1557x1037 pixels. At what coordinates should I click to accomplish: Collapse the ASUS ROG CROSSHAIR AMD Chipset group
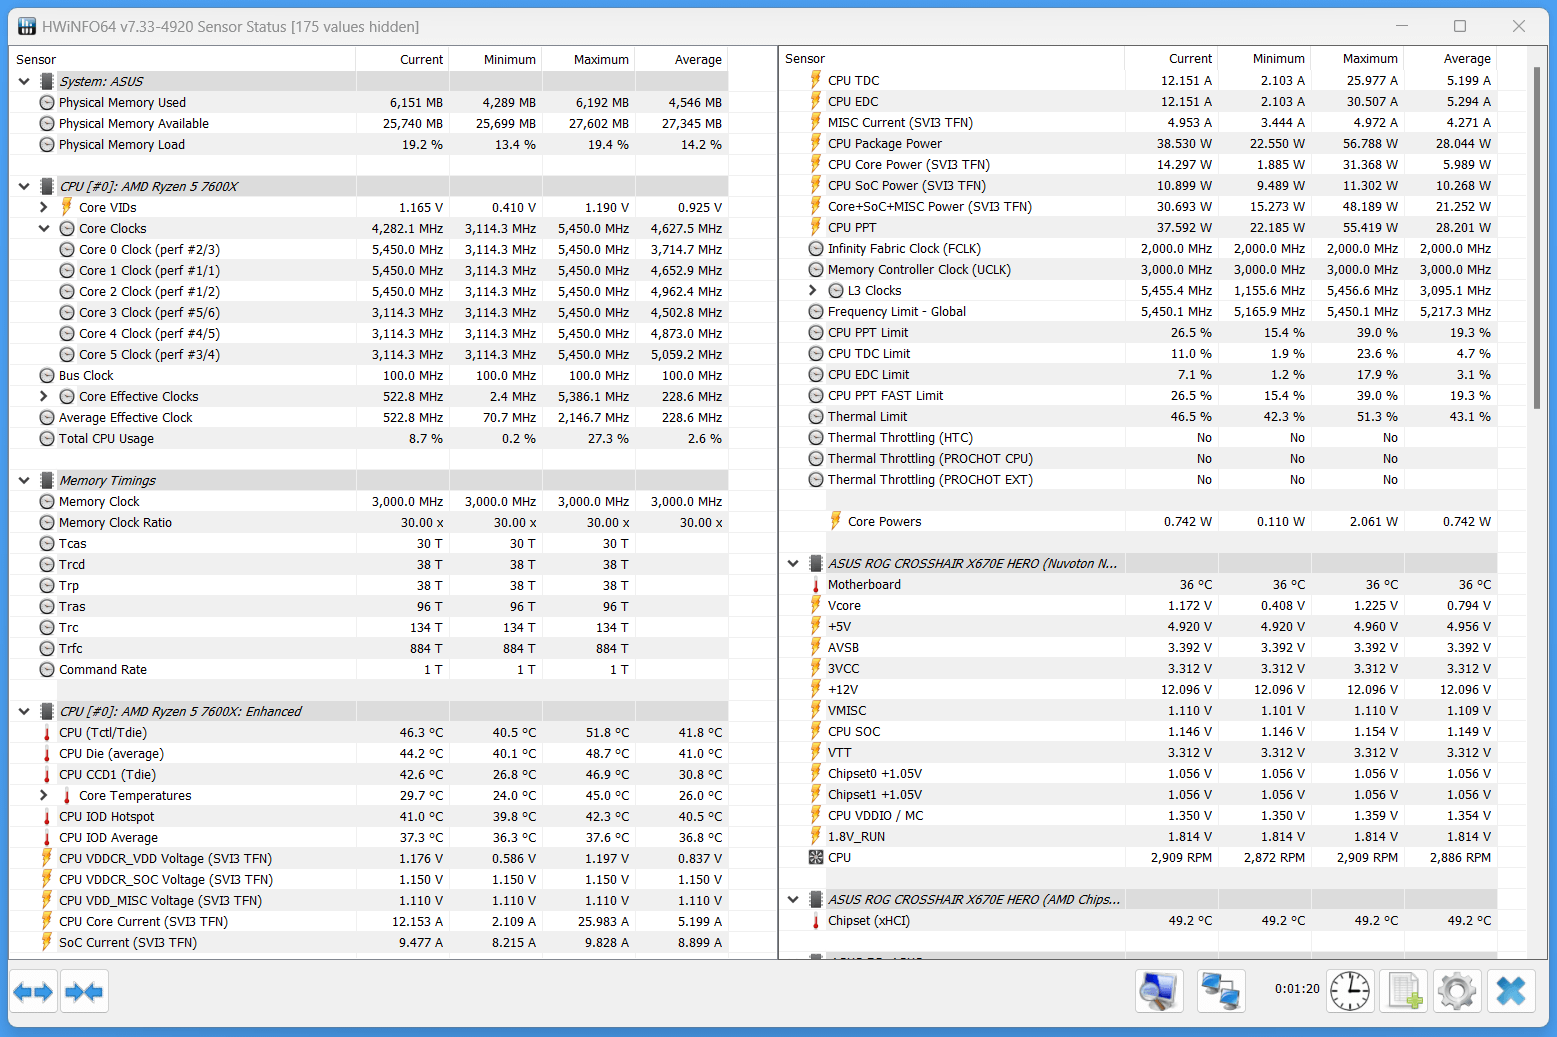pos(793,900)
